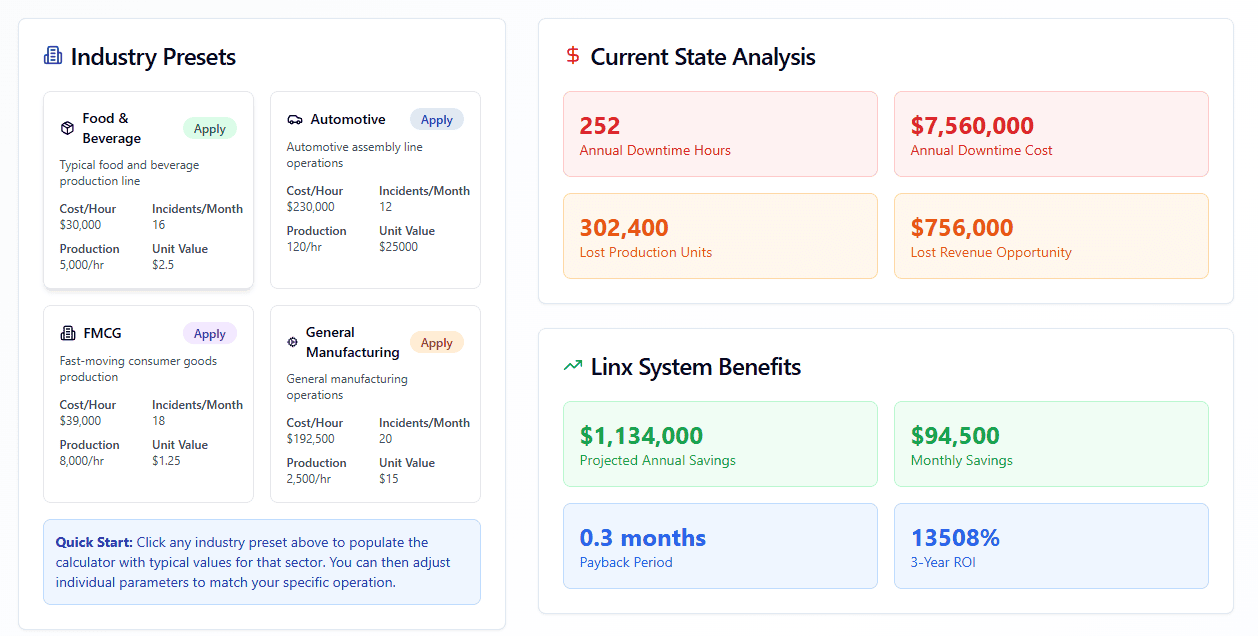The image size is (1258, 636).
Task: Apply the General Manufacturing preset
Action: 437,342
